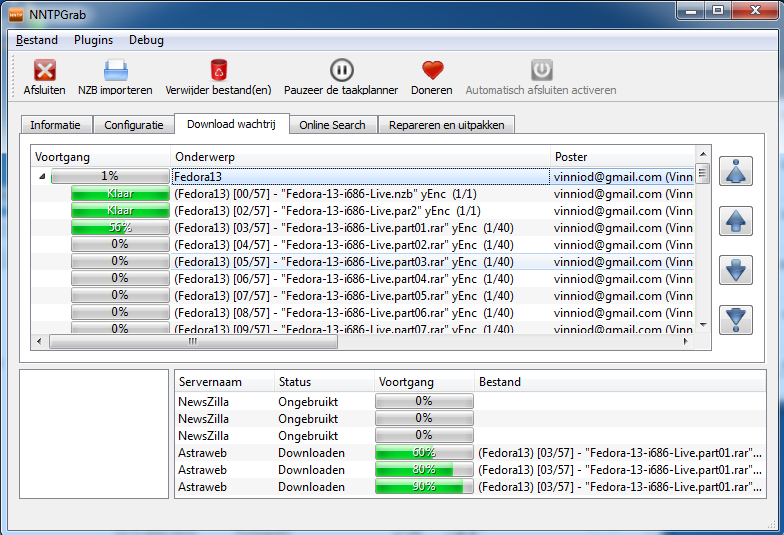Click the Verwijder bestand(en) trash icon
This screenshot has width=784, height=535.
[x=218, y=71]
